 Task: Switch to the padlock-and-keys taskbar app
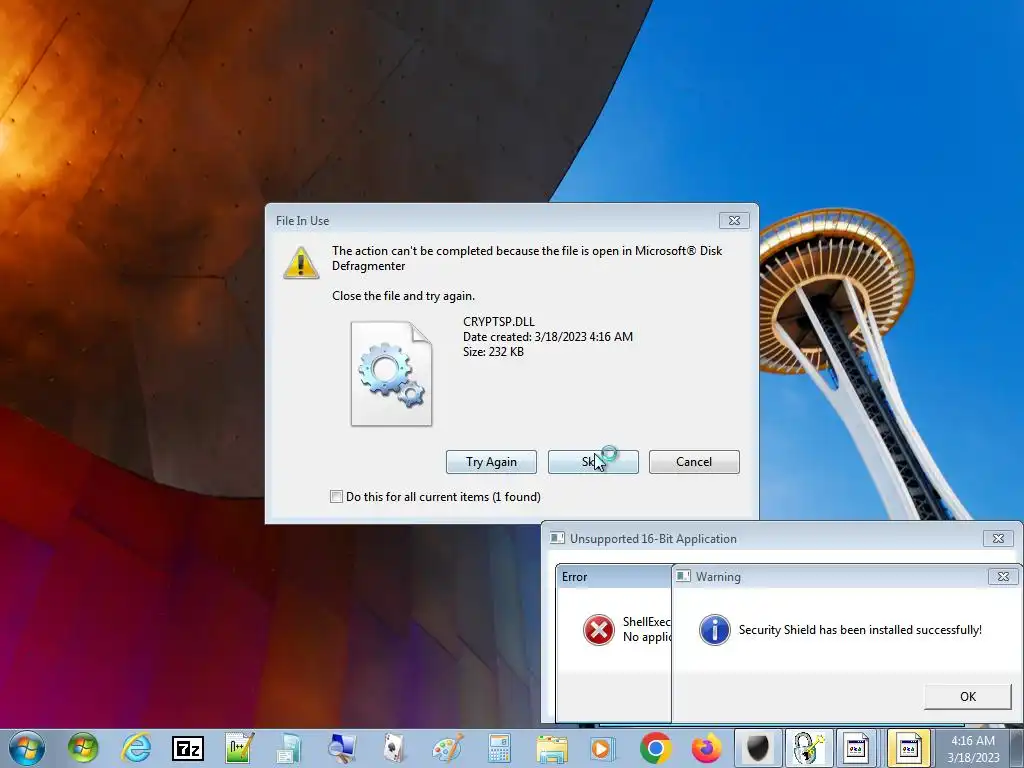[x=808, y=748]
